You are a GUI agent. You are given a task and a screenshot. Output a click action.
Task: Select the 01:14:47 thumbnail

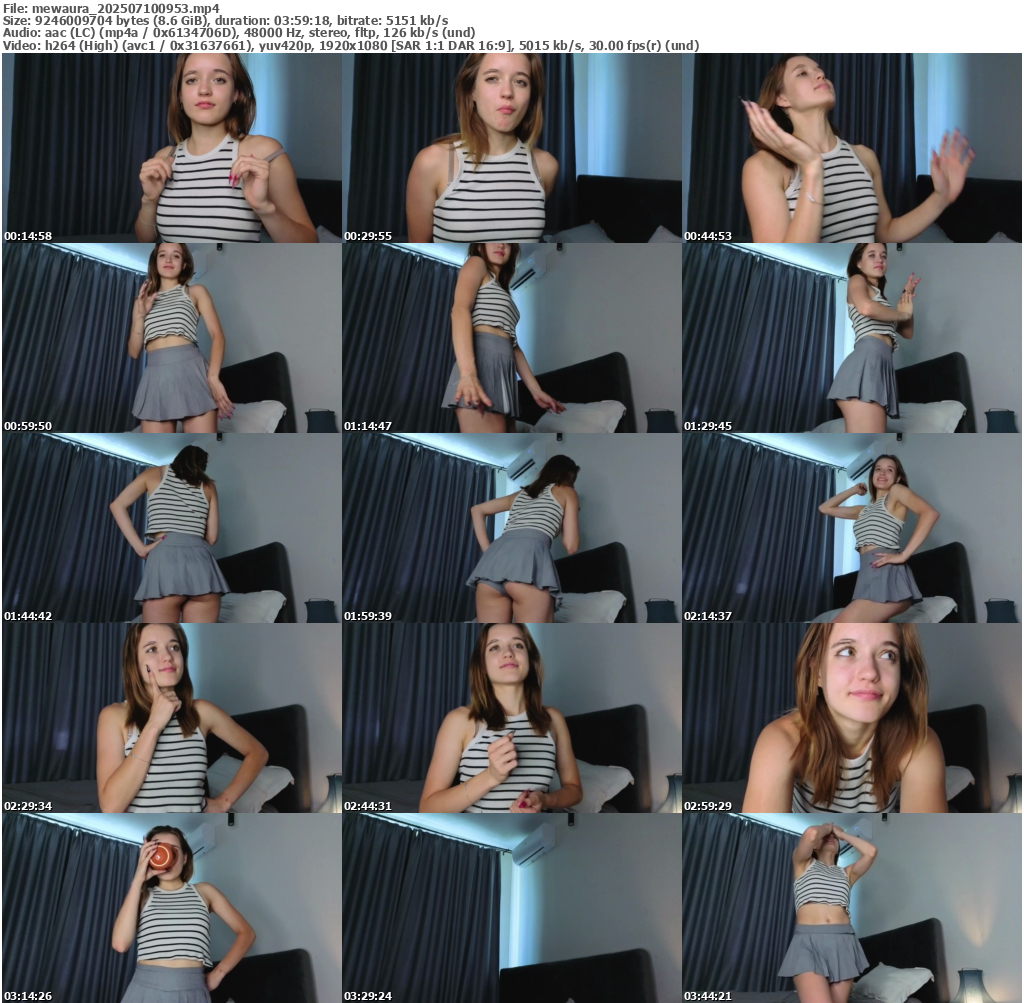[512, 338]
